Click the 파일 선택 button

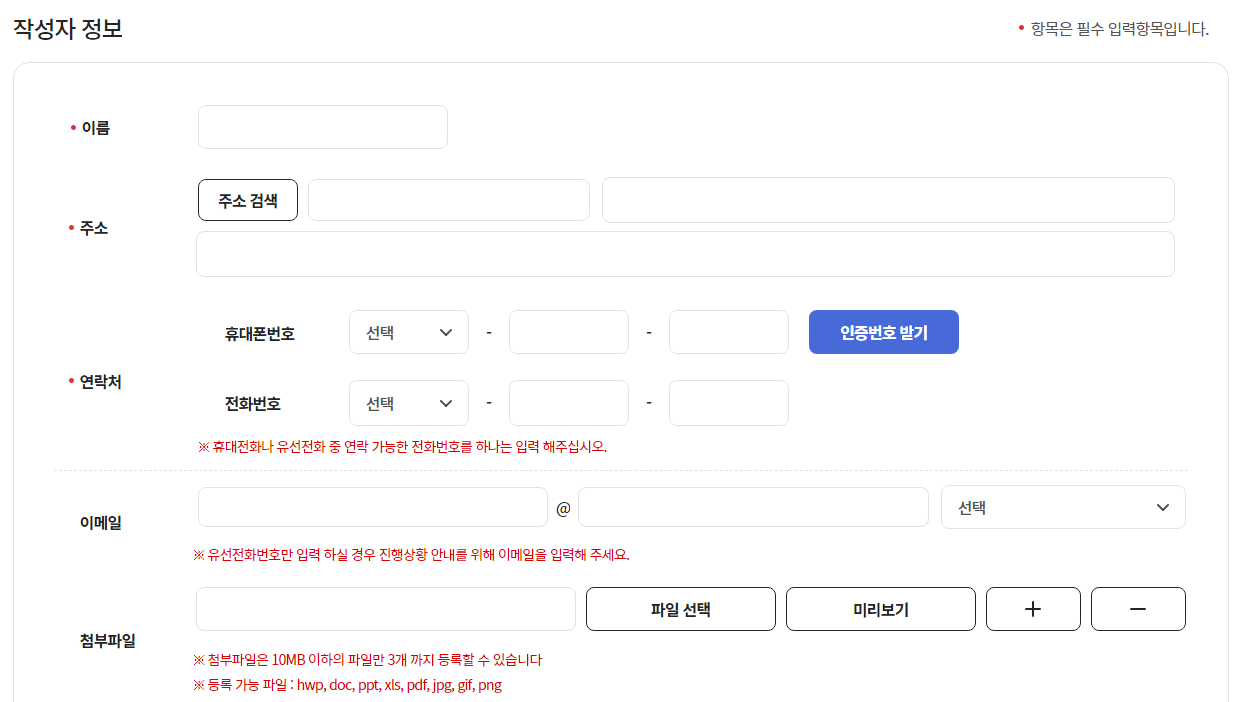[681, 609]
